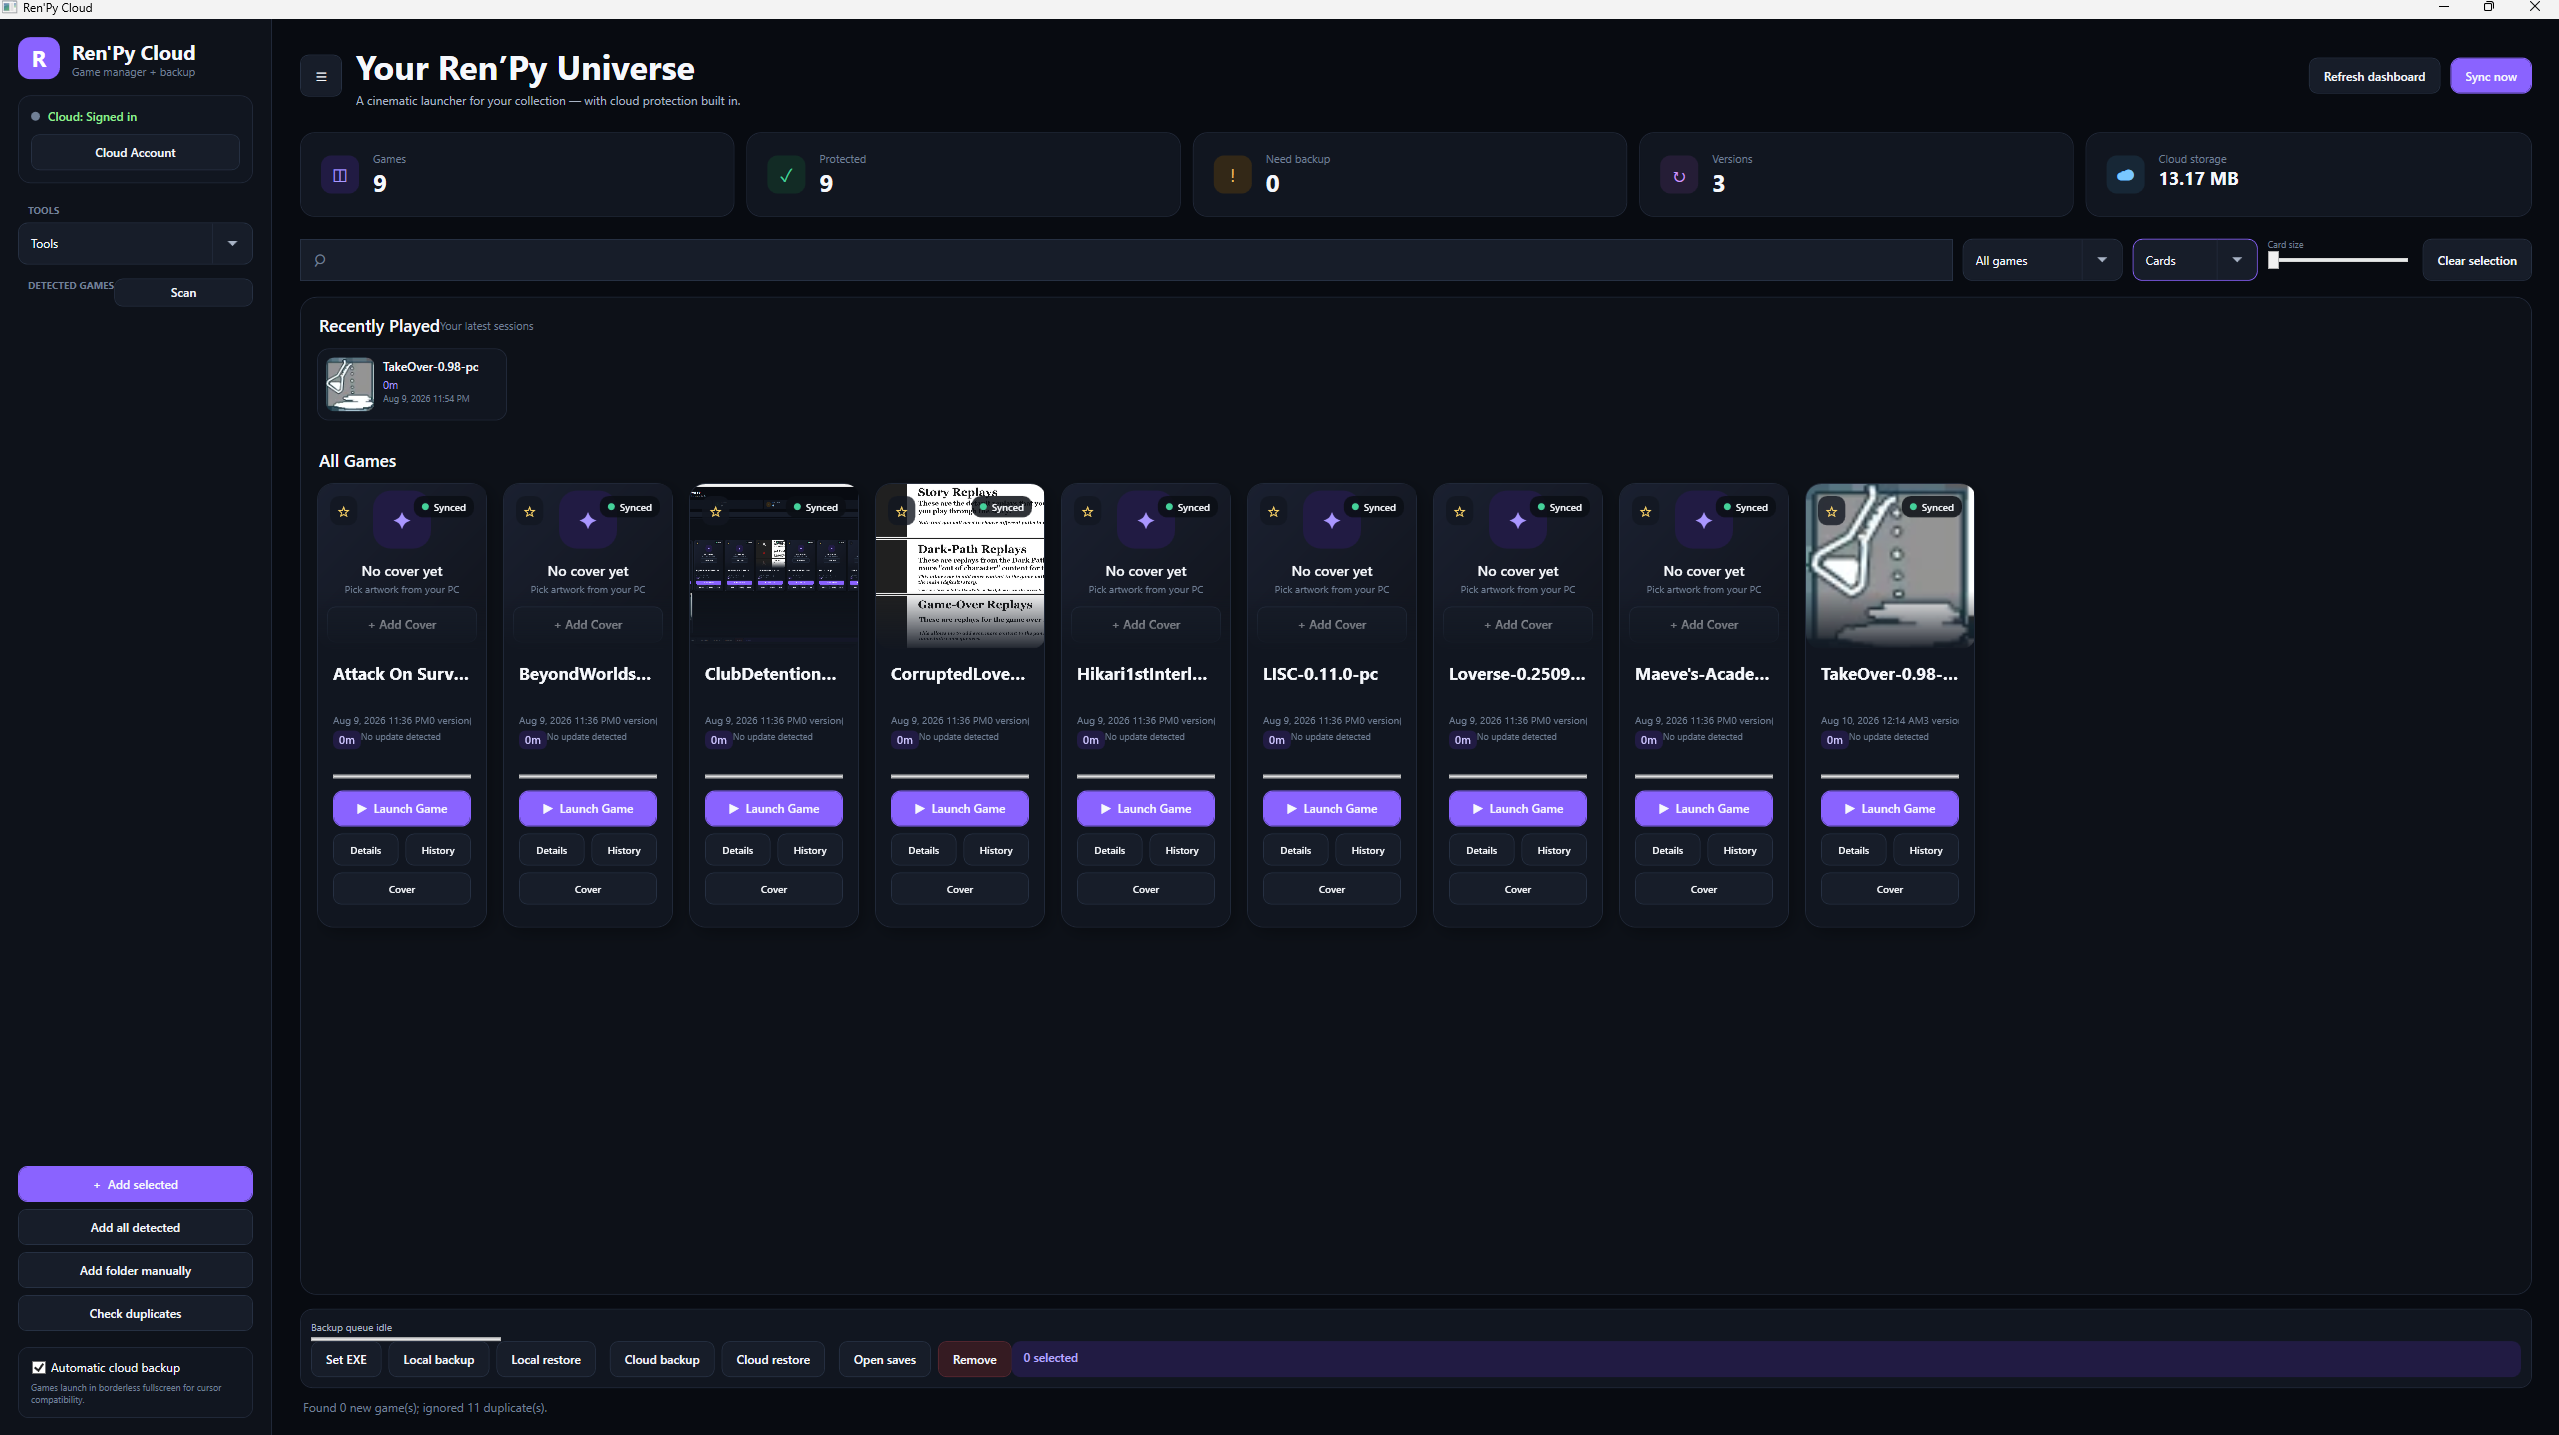Click the sparkle placeholder on Loverse-0.2509...
This screenshot has height=1435, width=2559.
pyautogui.click(x=1518, y=520)
